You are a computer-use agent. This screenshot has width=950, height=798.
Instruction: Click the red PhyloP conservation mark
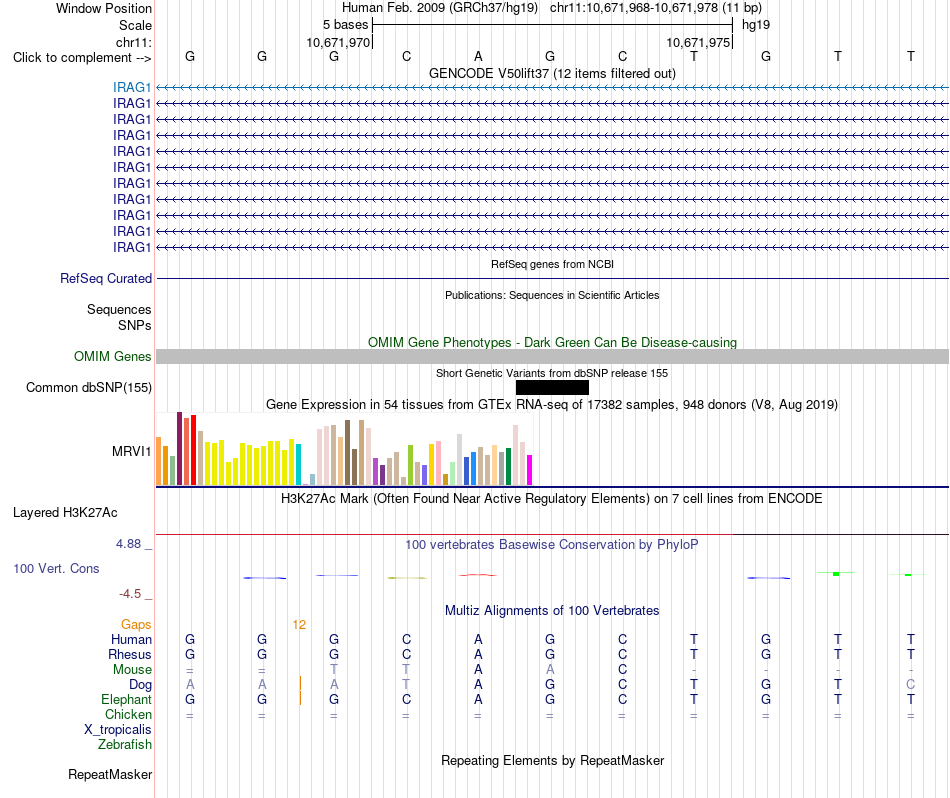click(478, 575)
